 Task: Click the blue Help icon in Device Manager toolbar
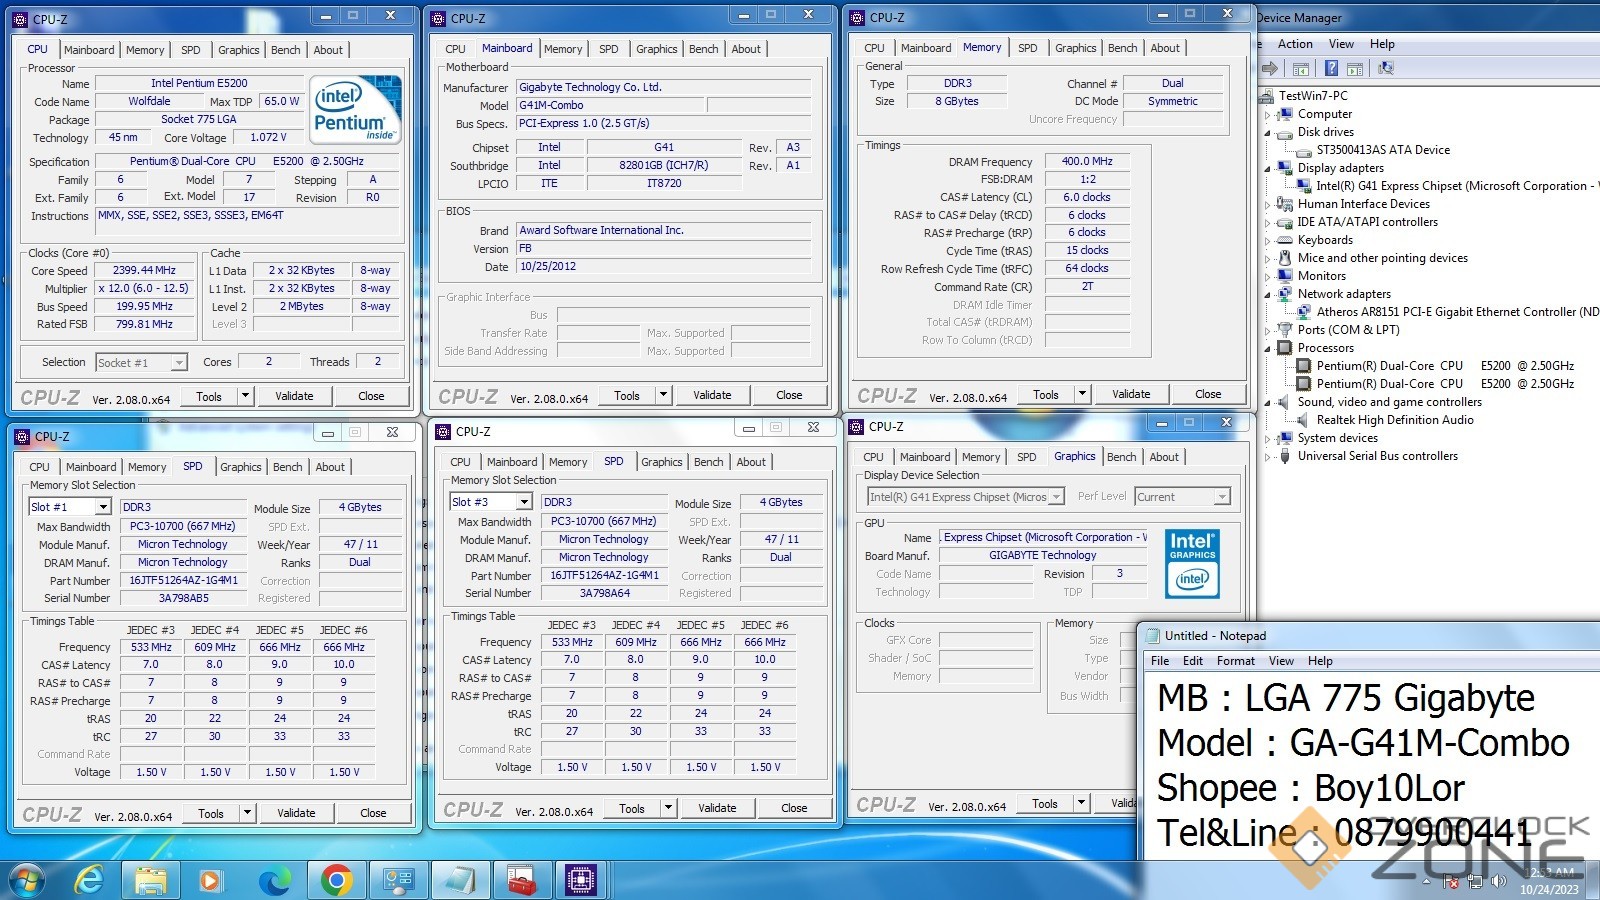(1331, 69)
